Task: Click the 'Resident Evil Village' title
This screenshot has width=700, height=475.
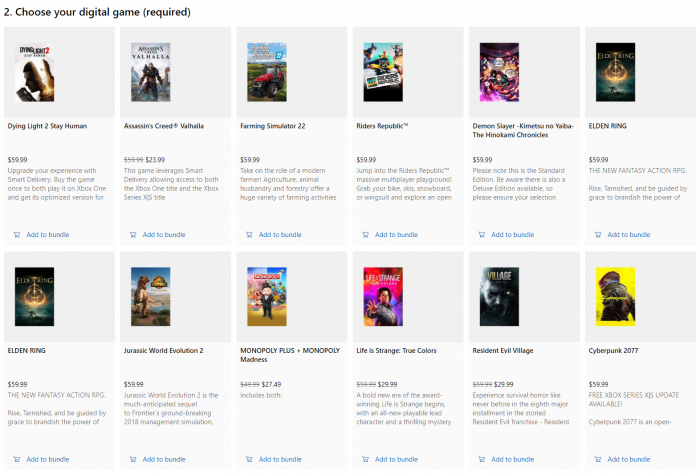Action: point(503,351)
